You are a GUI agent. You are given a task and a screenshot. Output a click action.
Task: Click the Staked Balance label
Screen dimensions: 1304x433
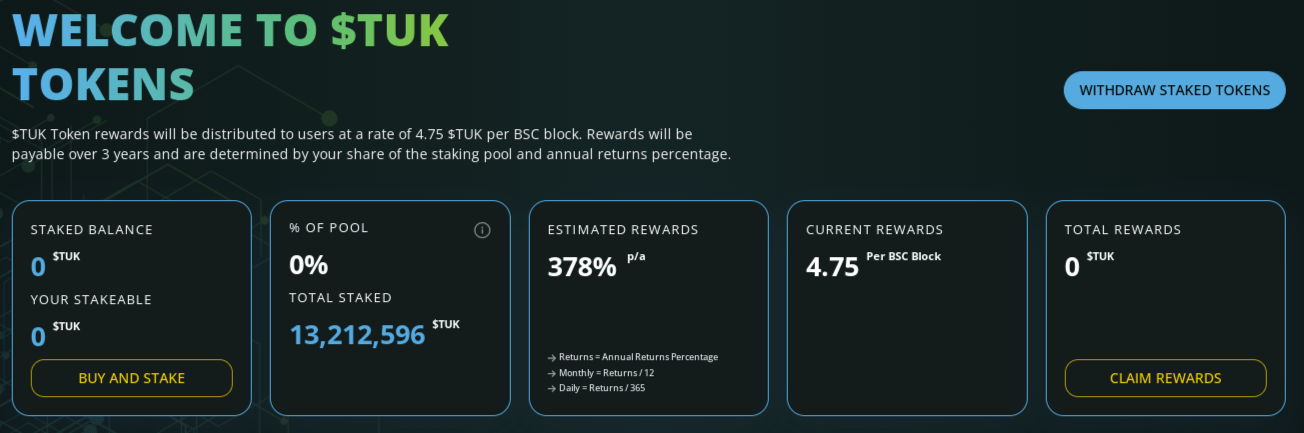[92, 229]
